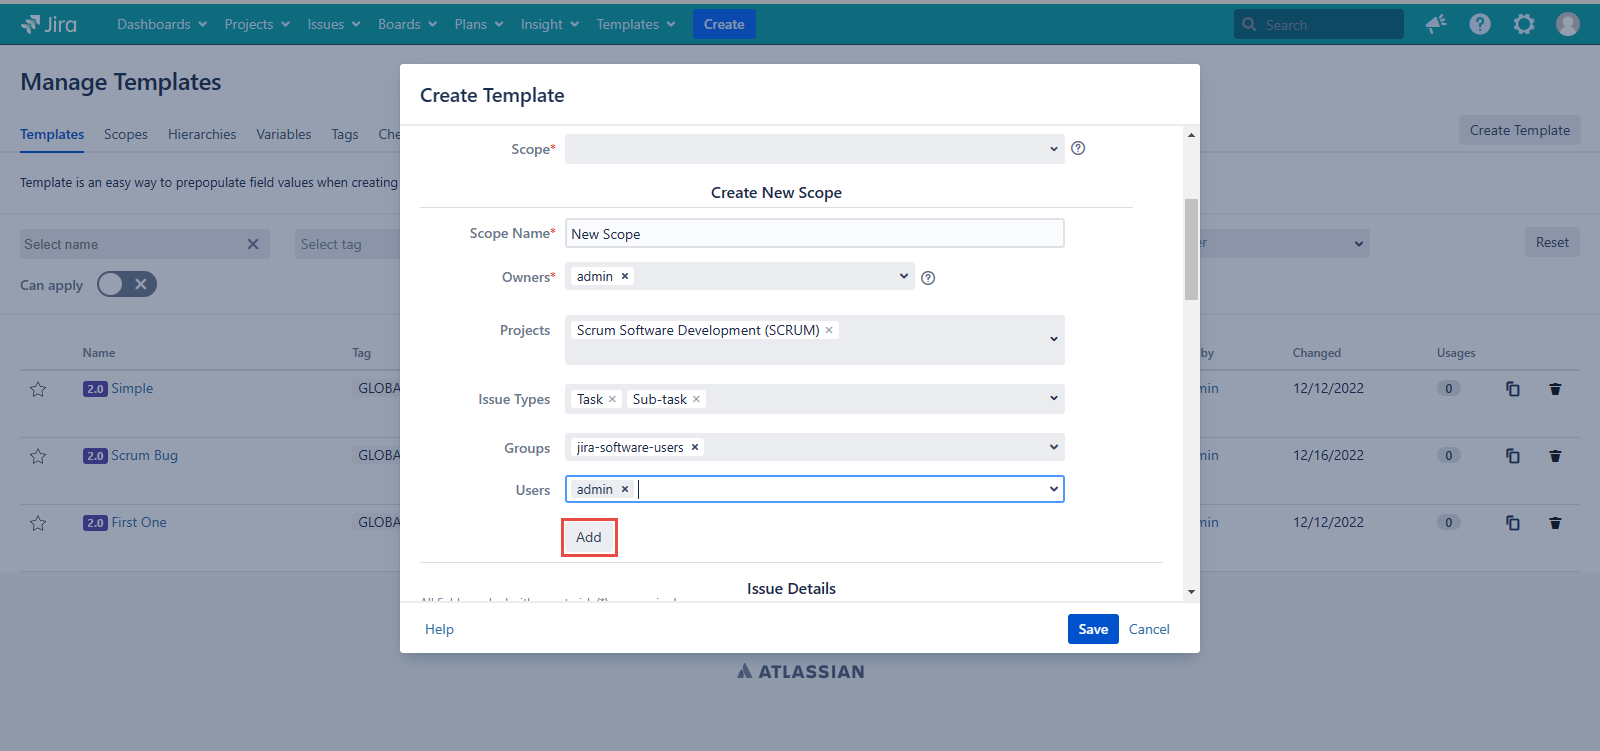Delete the Simple template with trash icon
Image resolution: width=1600 pixels, height=751 pixels.
[x=1555, y=389]
